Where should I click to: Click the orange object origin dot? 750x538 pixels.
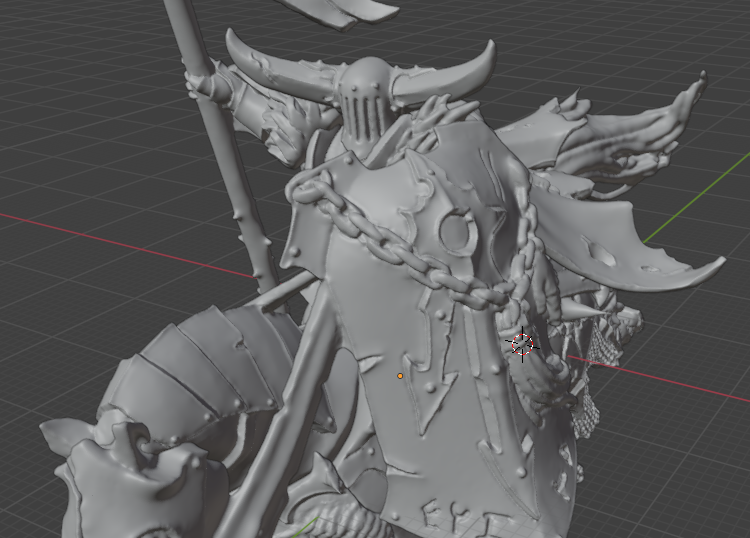pyautogui.click(x=400, y=376)
